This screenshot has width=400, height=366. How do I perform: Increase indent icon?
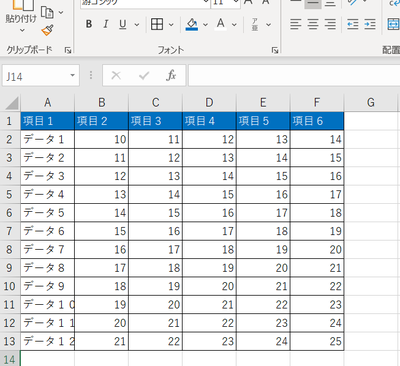pos(370,24)
